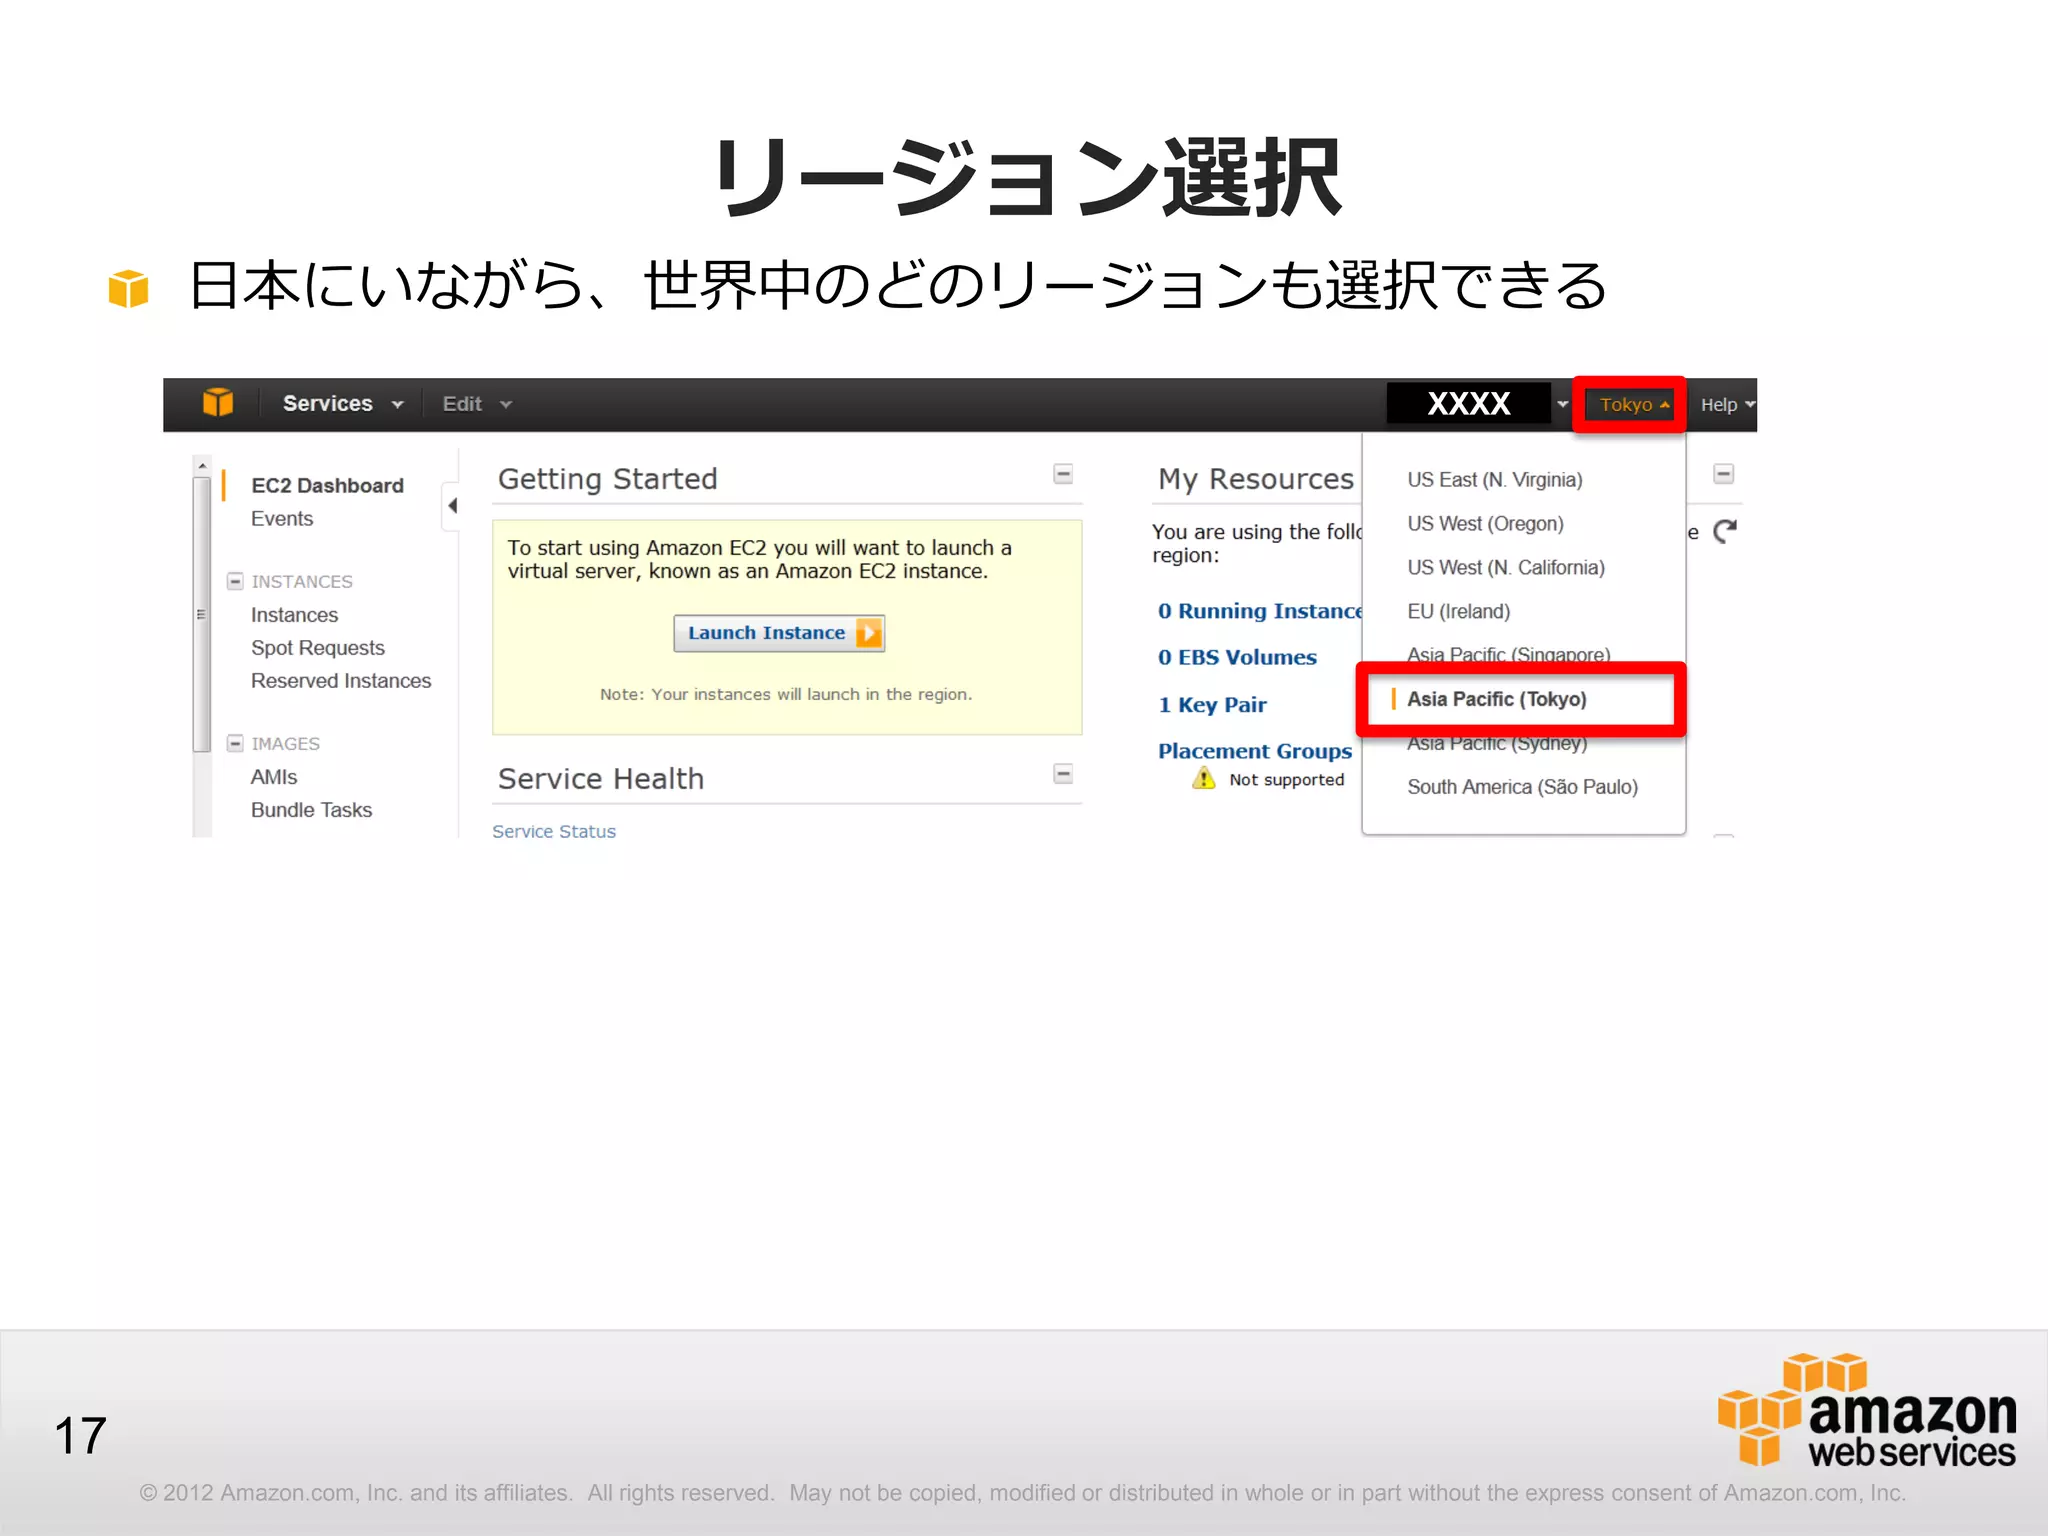This screenshot has height=1536, width=2048.
Task: Open 0 EBS Volumes link
Action: (x=1237, y=657)
